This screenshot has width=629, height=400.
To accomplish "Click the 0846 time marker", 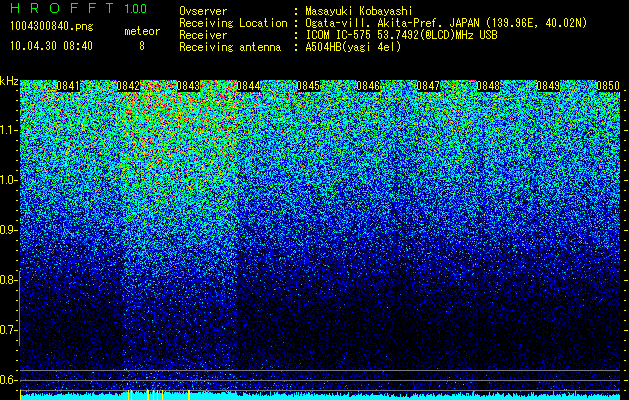I will 368,86.
